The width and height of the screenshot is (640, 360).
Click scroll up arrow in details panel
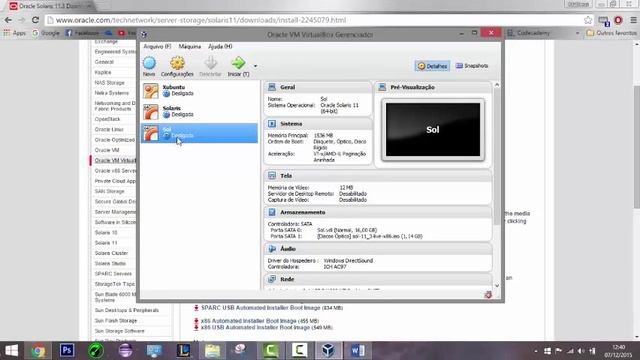[x=497, y=84]
